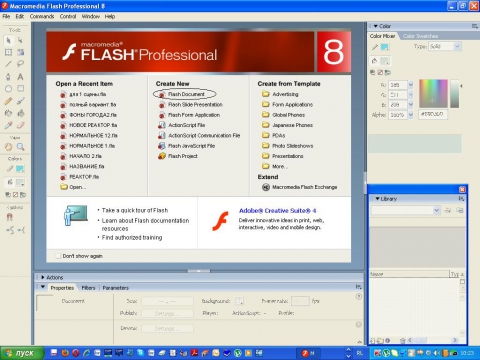The width and height of the screenshot is (480, 360).
Task: Open the Library document dropdown
Action: (x=436, y=210)
